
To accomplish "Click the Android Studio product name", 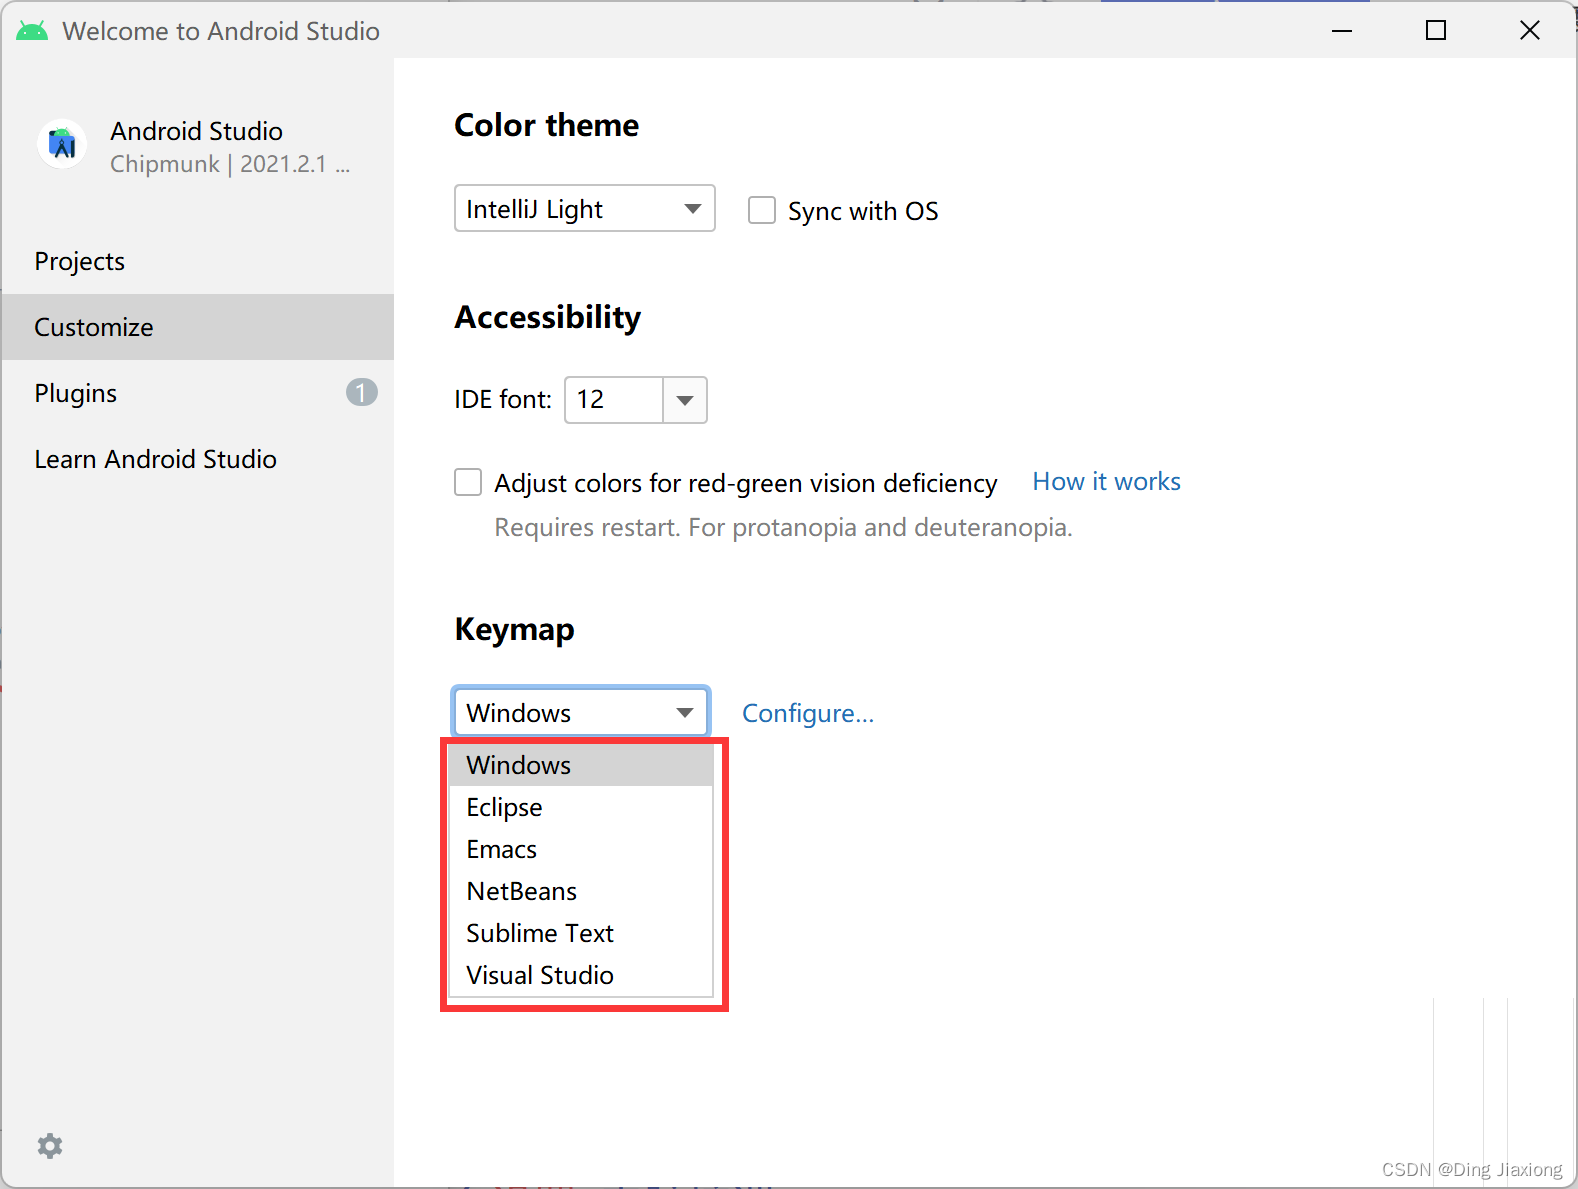I will [197, 131].
